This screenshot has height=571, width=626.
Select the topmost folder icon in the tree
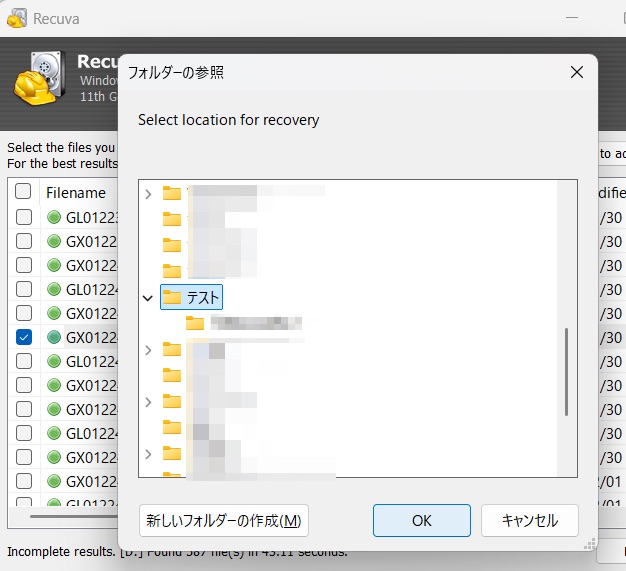[172, 193]
